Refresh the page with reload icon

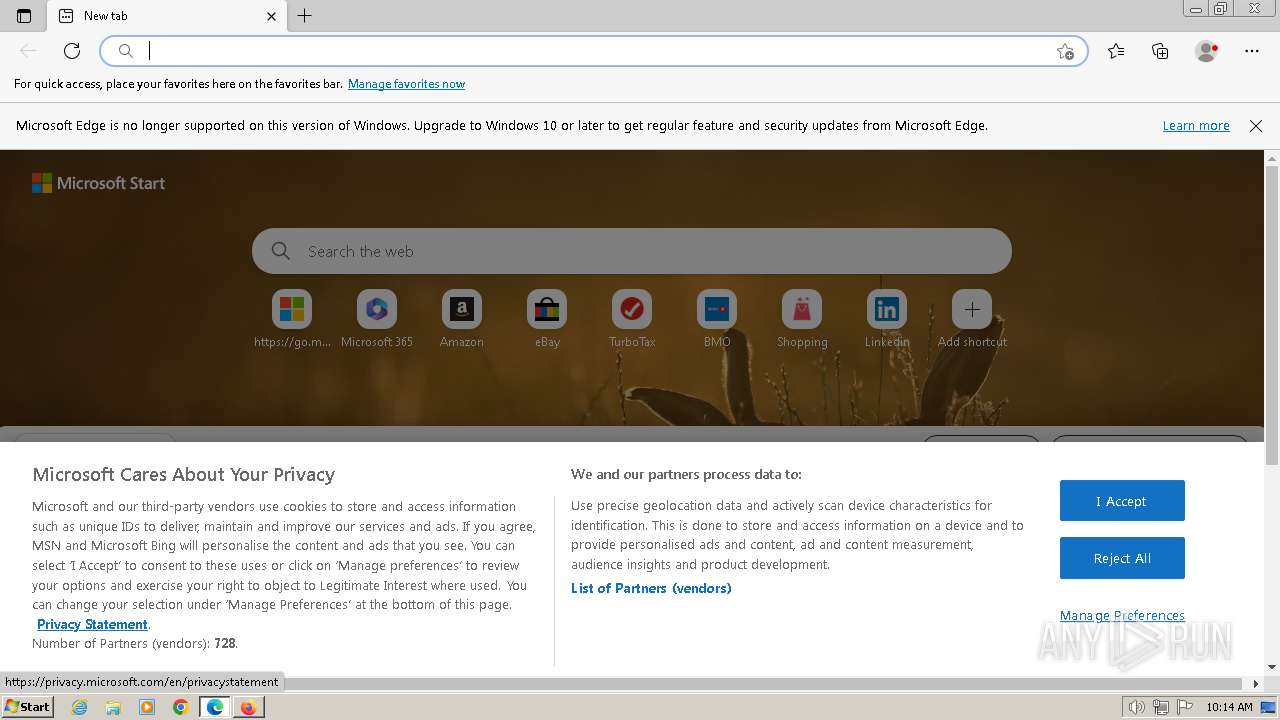tap(72, 51)
